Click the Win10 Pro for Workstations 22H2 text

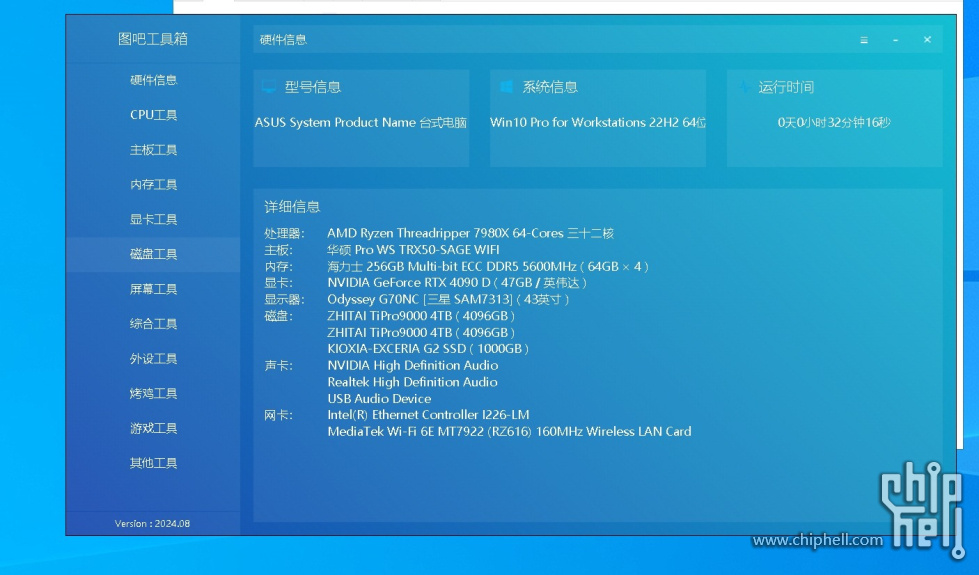pyautogui.click(x=598, y=122)
